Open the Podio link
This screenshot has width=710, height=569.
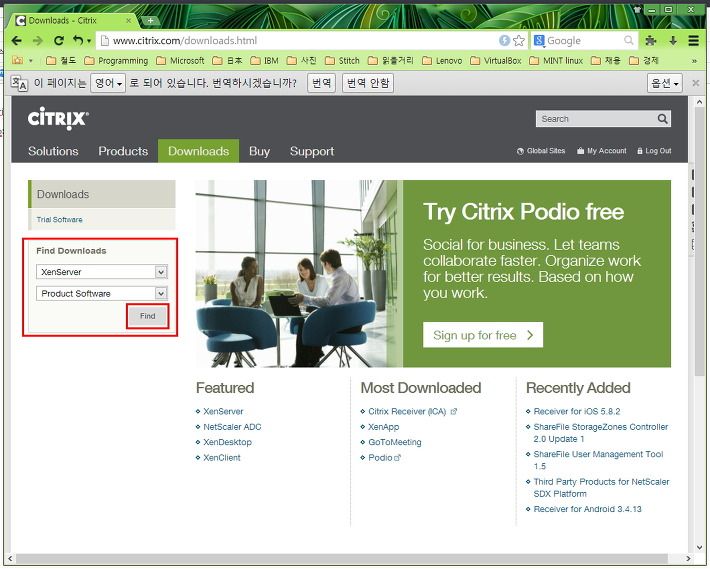(380, 458)
